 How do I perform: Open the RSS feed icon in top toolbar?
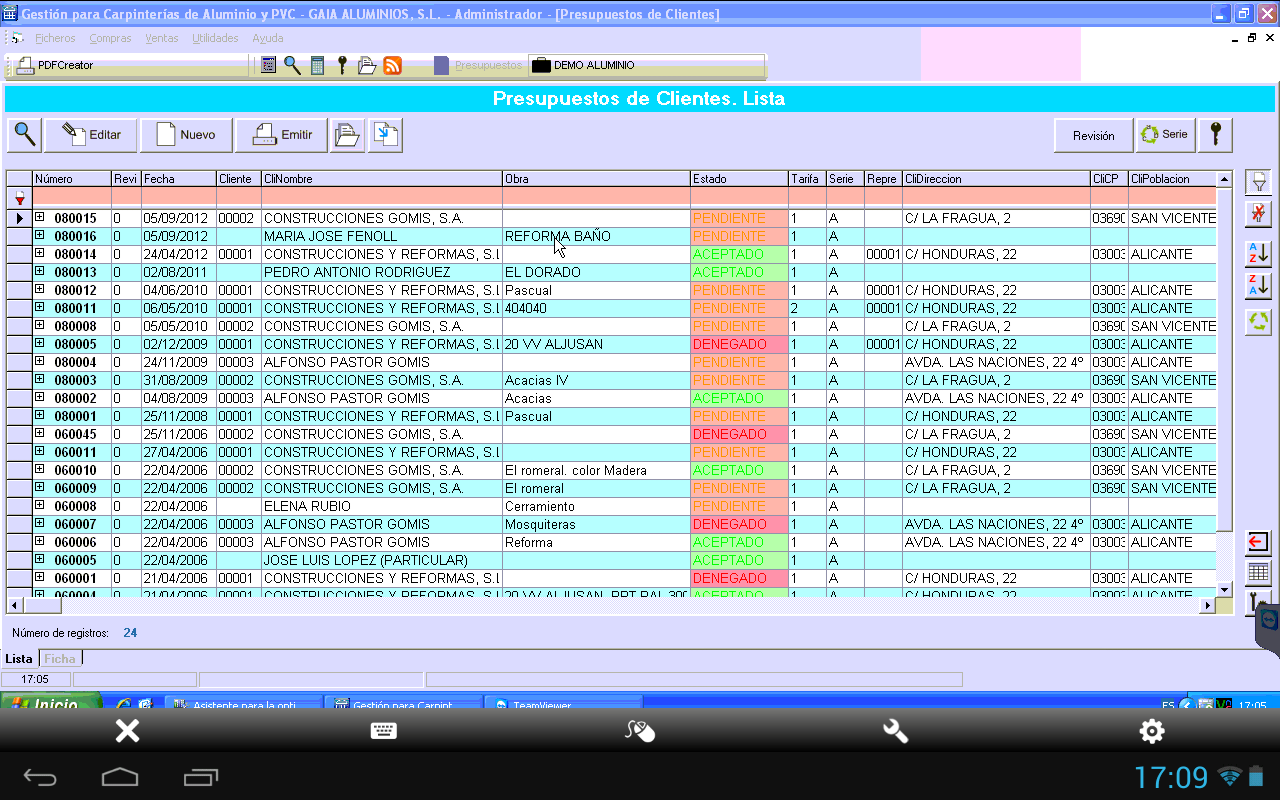click(393, 65)
